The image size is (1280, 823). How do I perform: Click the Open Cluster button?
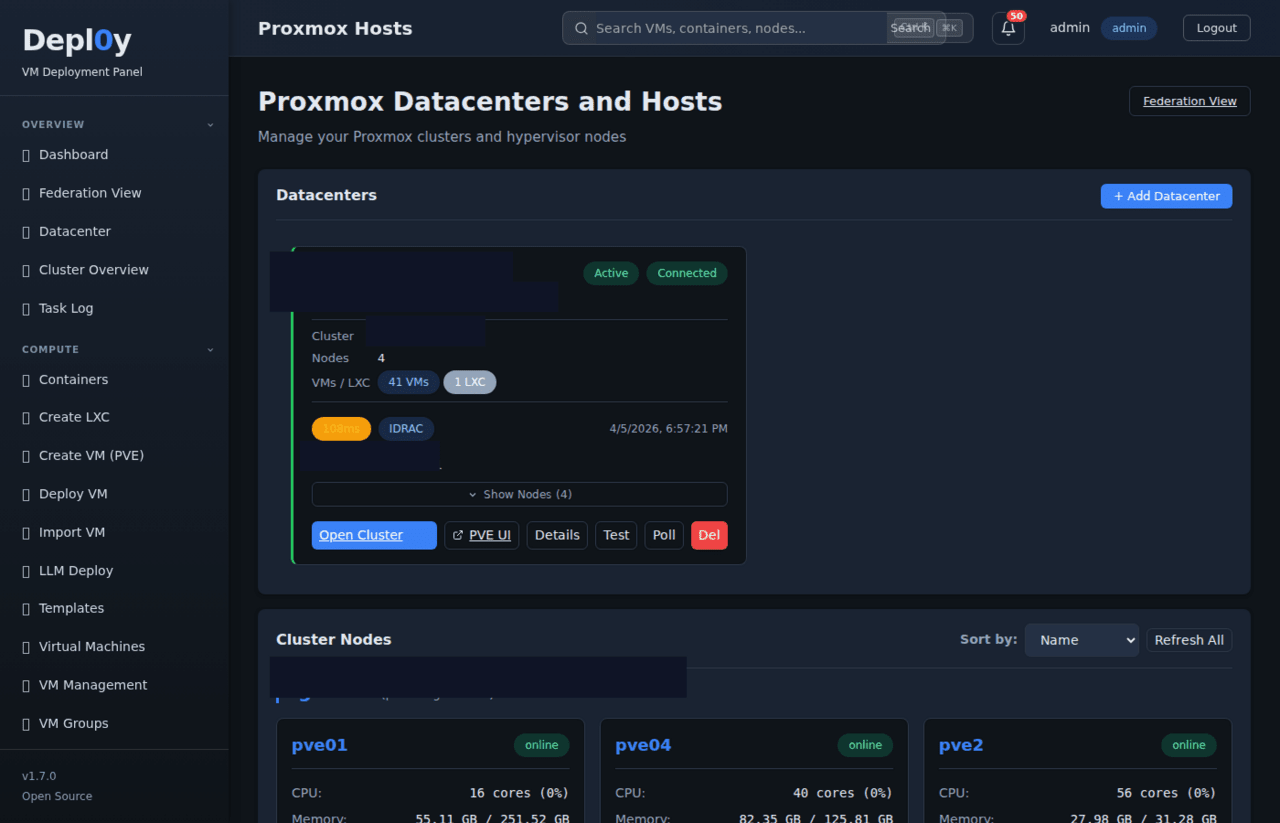[374, 535]
